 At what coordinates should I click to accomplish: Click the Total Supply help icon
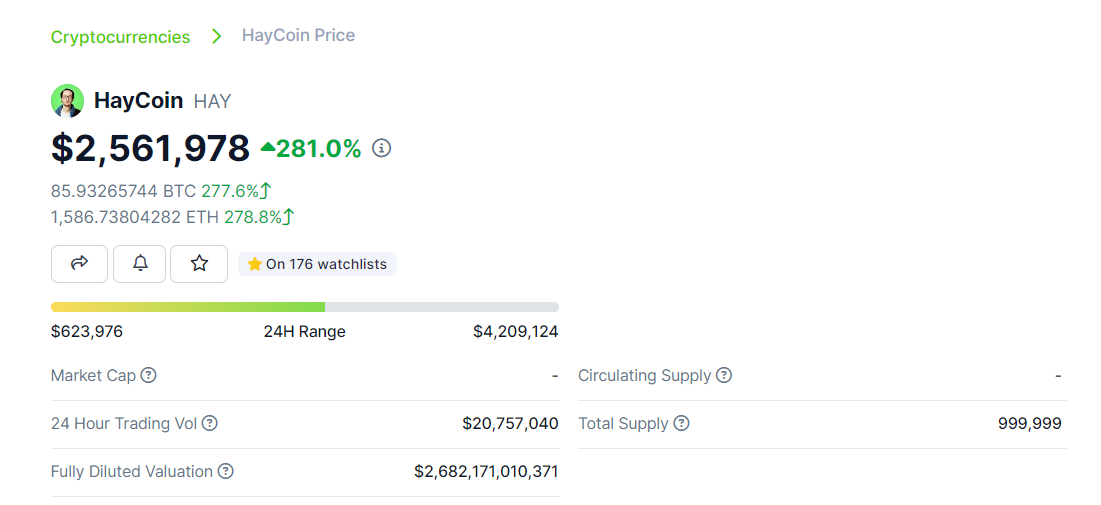(x=681, y=424)
